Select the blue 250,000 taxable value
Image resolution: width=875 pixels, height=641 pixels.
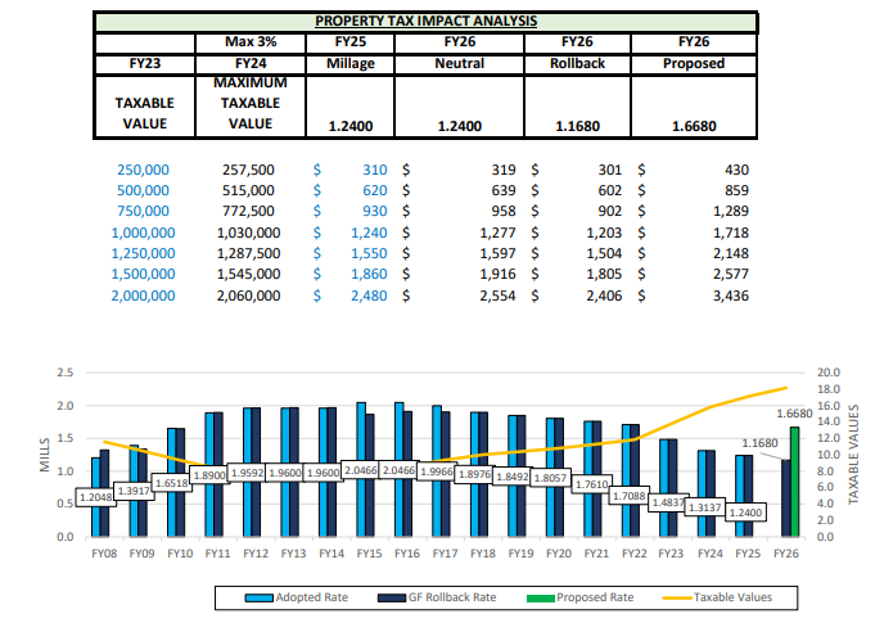click(x=143, y=170)
